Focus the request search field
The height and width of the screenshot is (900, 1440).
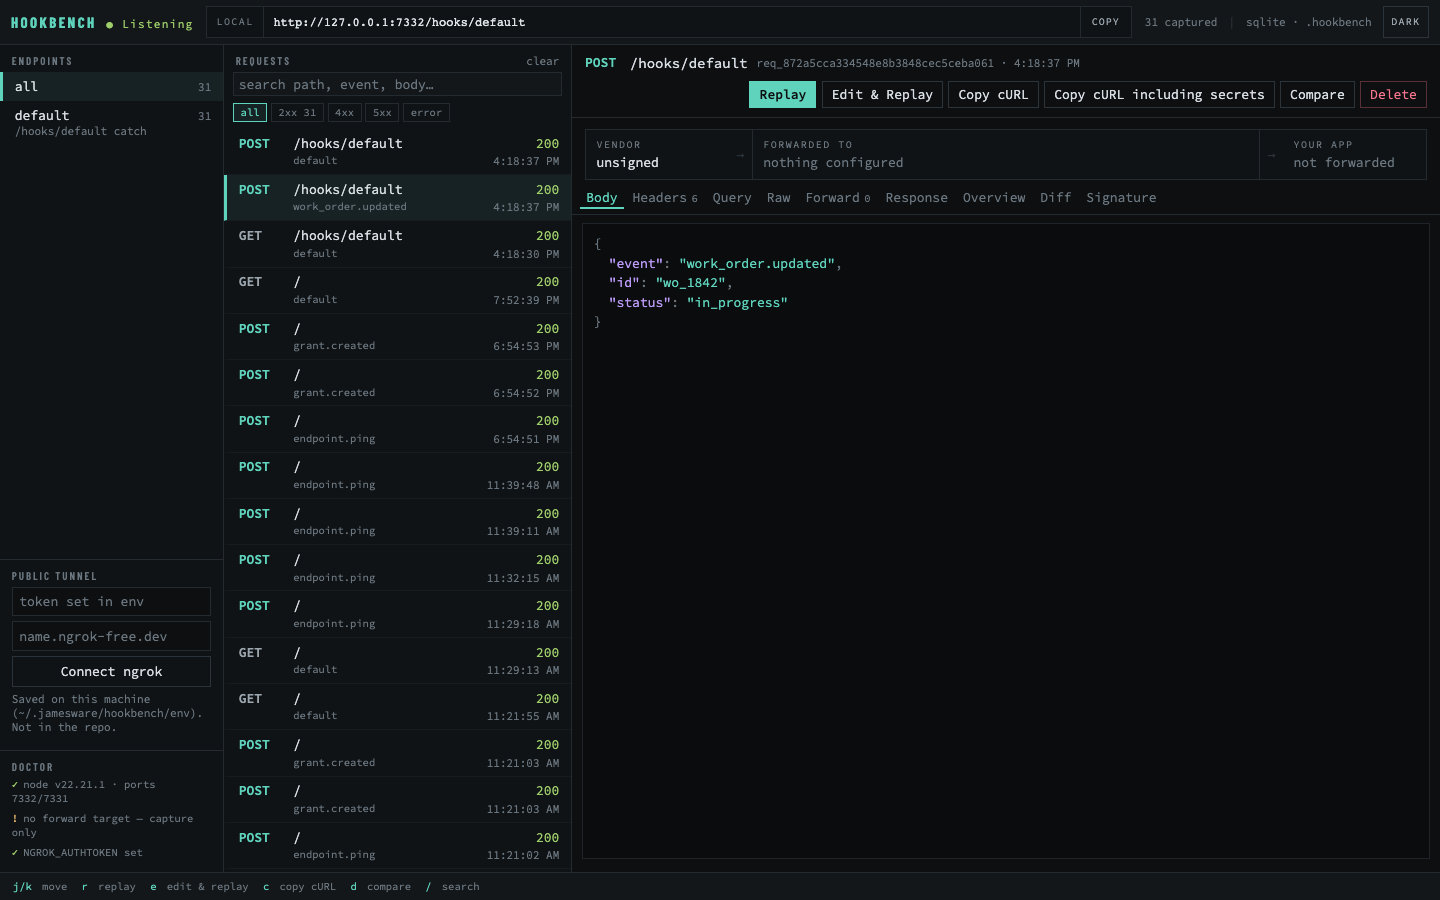(397, 85)
